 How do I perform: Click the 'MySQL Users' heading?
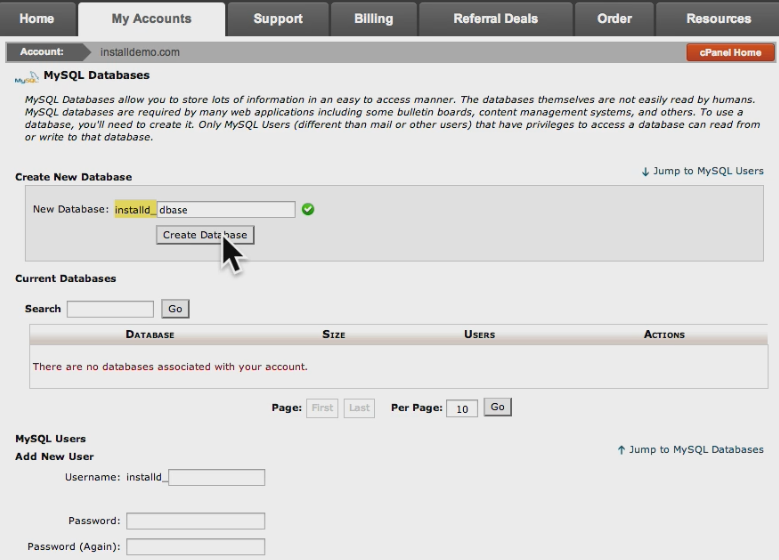pos(51,439)
